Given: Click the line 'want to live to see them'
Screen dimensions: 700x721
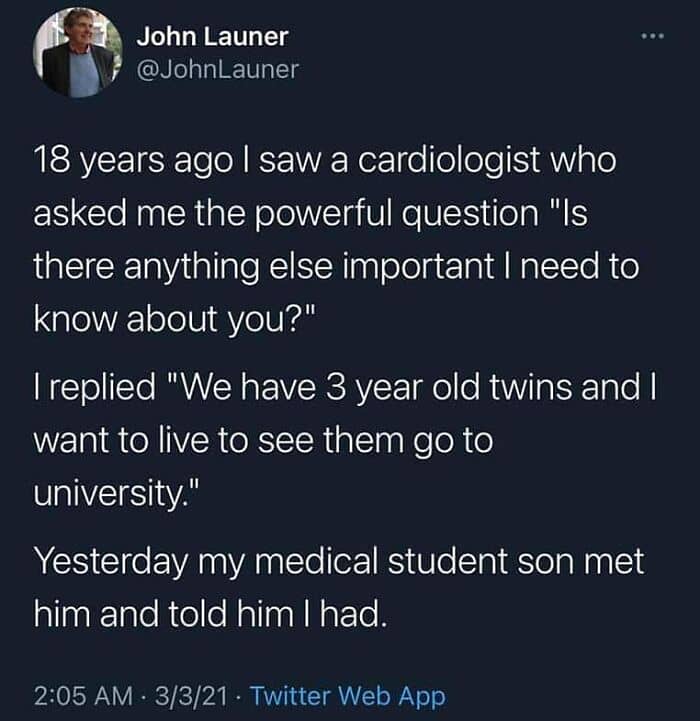Looking at the screenshot, I should point(263,441).
